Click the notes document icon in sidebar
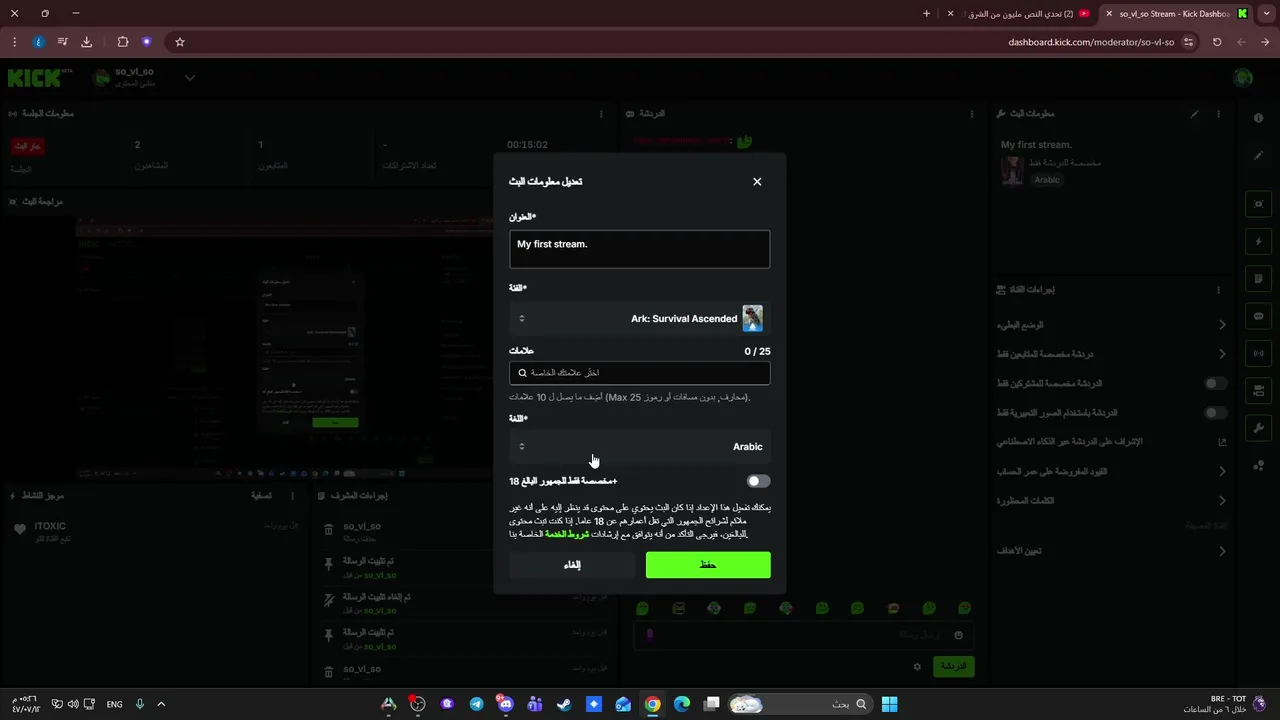The image size is (1280, 720). pos(1259,279)
